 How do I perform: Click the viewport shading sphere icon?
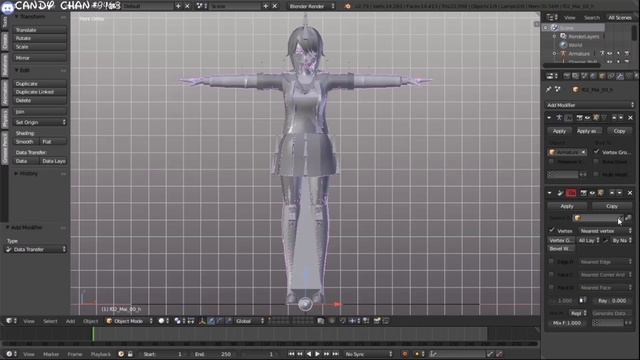click(x=162, y=321)
